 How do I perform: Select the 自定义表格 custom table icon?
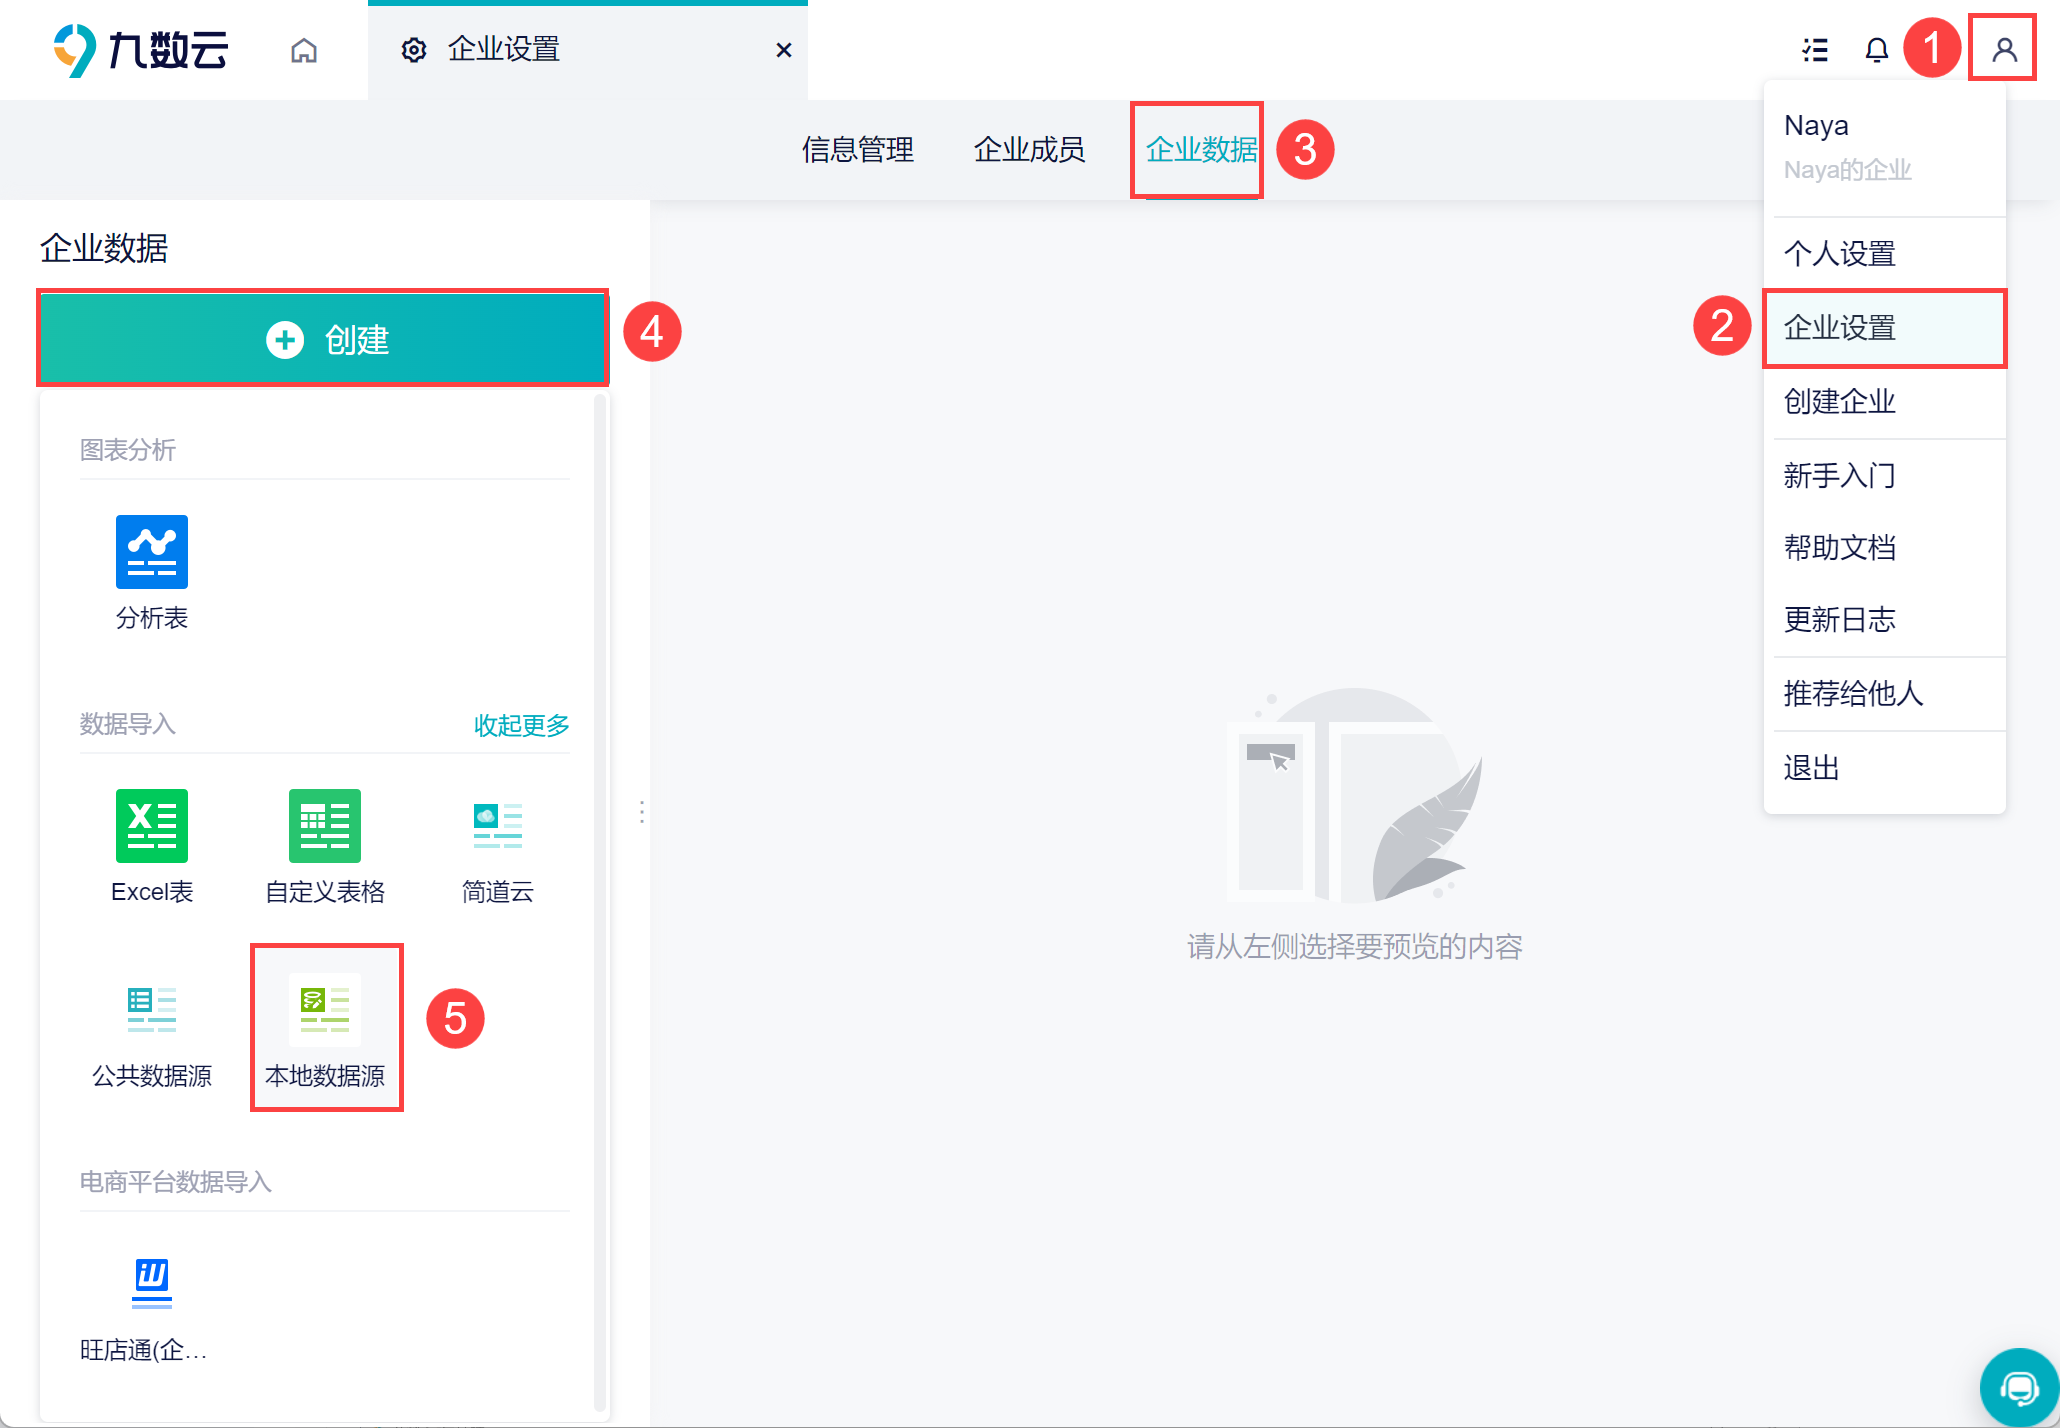[325, 826]
